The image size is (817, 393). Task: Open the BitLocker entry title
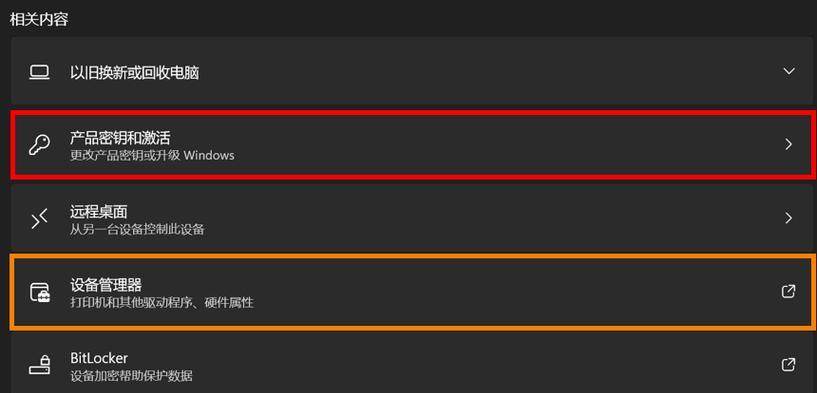click(99, 359)
